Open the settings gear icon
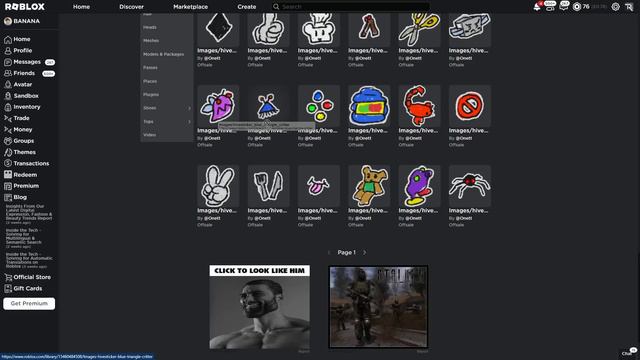The image size is (640, 360). click(616, 7)
